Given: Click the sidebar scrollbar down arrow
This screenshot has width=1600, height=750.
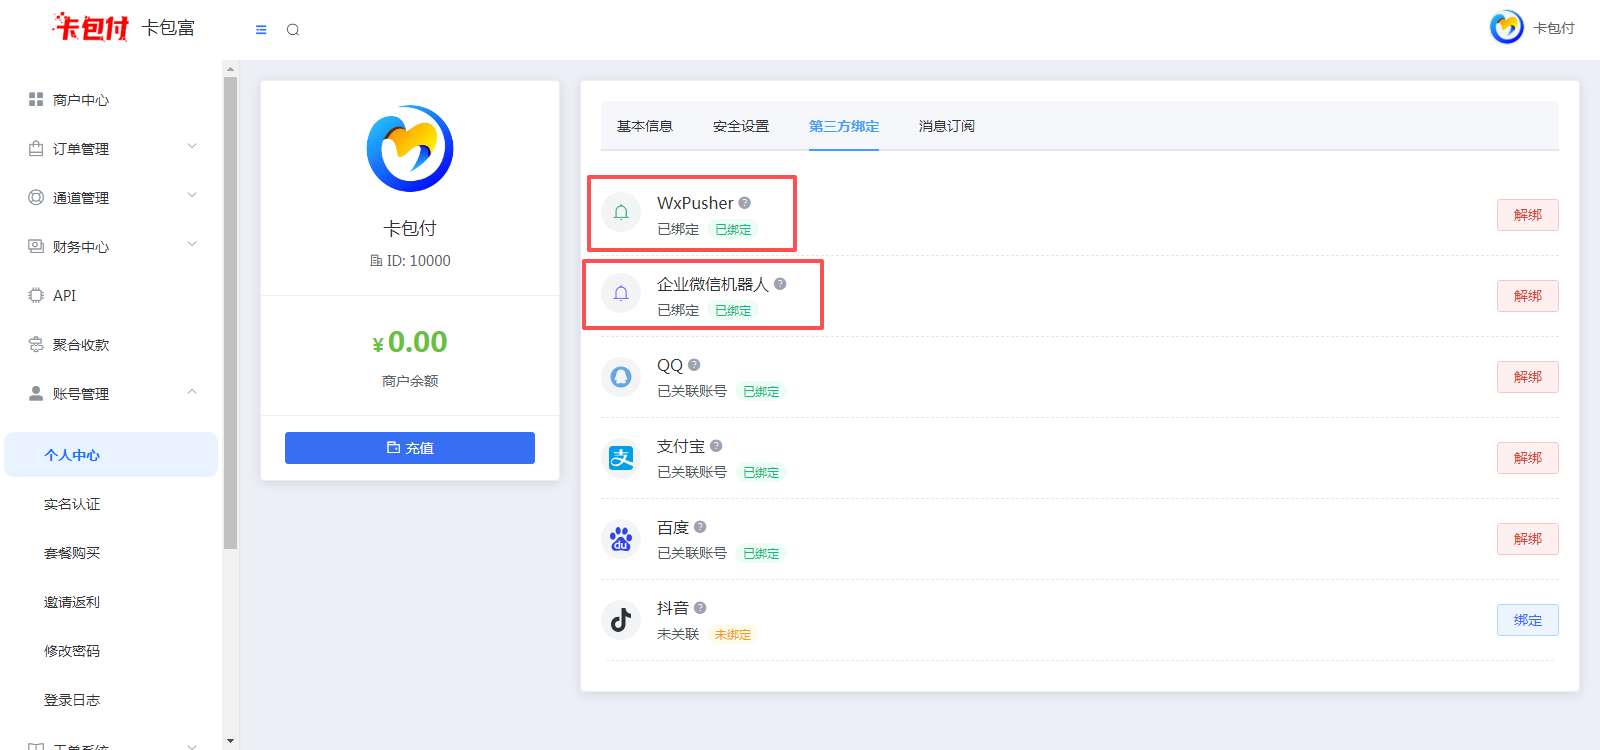Looking at the screenshot, I should (231, 741).
